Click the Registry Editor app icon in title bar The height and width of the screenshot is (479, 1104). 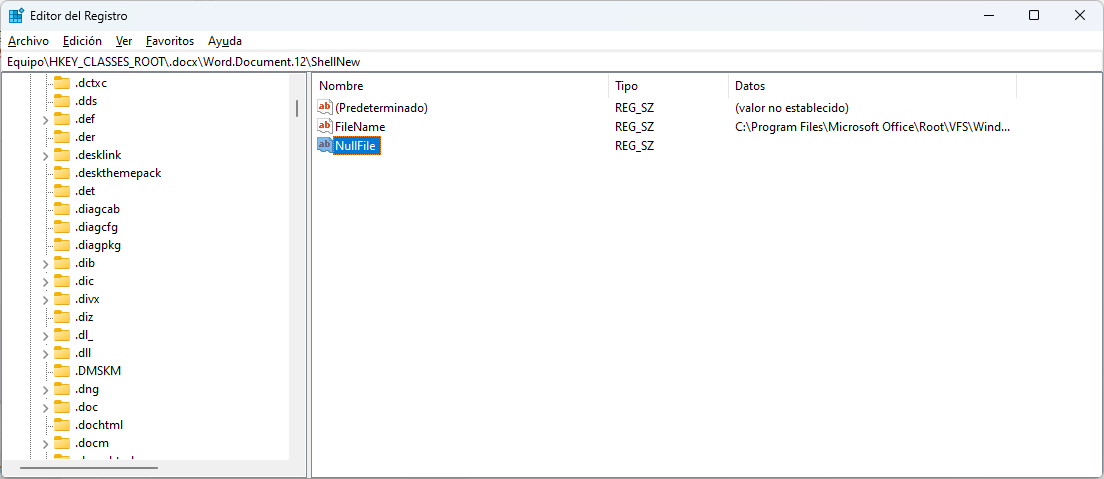coord(16,15)
